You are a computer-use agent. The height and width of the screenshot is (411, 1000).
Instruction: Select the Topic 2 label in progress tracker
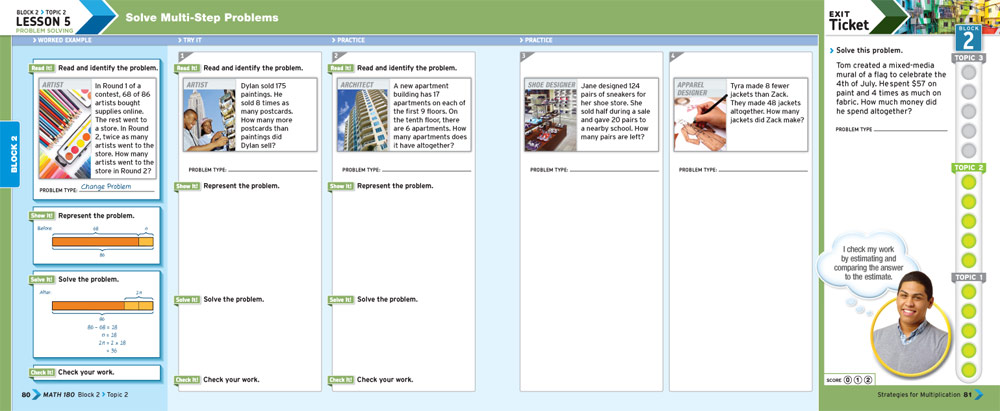968,168
